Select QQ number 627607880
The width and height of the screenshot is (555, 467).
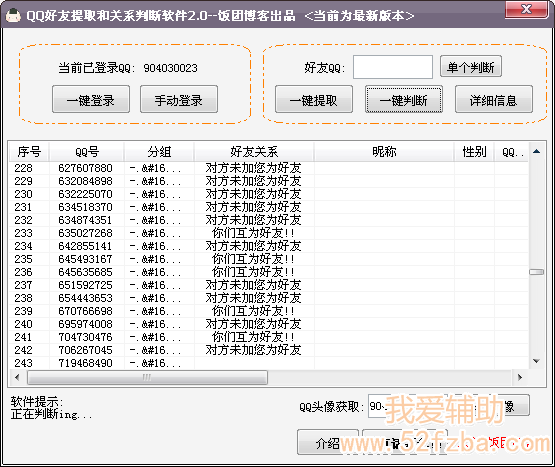pyautogui.click(x=85, y=168)
